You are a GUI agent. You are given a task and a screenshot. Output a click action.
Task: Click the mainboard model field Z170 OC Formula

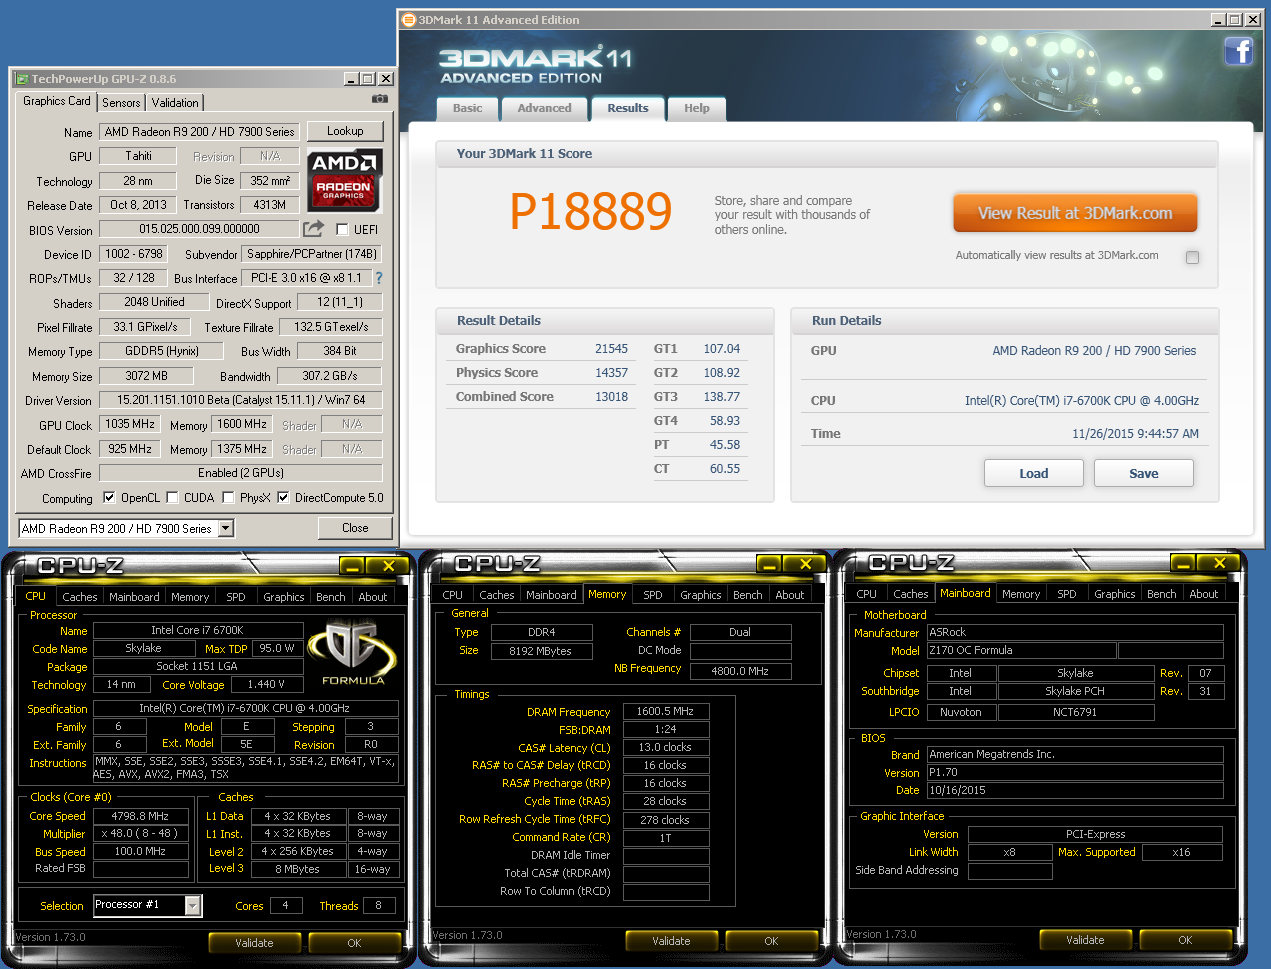point(1020,650)
